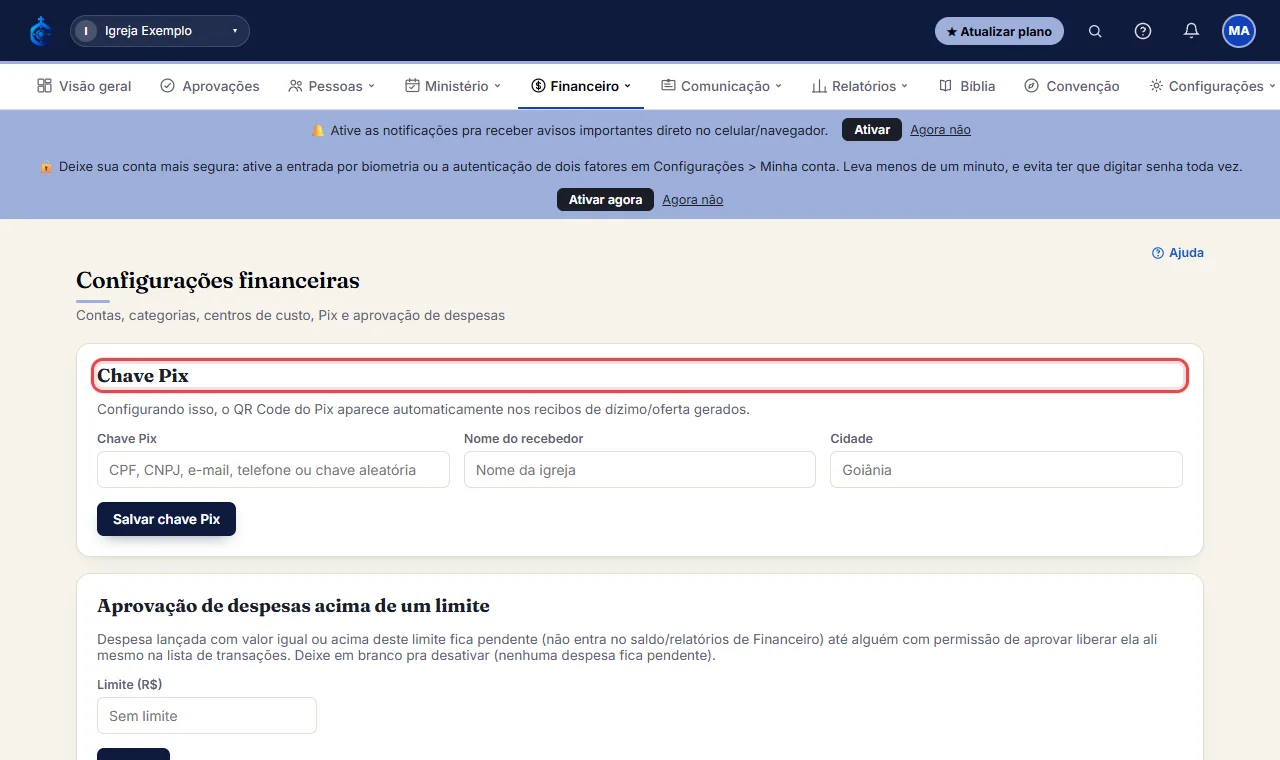Click the Convenção compass icon
This screenshot has width=1280, height=760.
click(x=1031, y=86)
